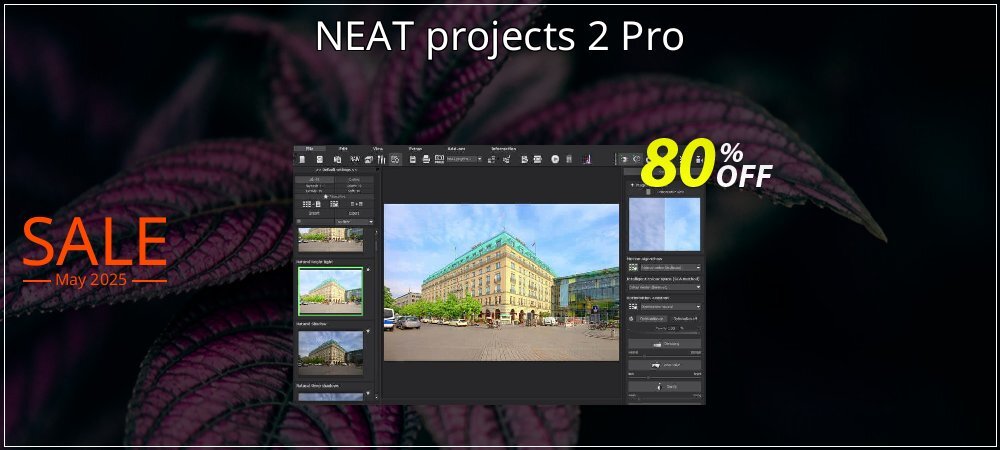Click the round white play-style toolbar icon

pyautogui.click(x=555, y=159)
